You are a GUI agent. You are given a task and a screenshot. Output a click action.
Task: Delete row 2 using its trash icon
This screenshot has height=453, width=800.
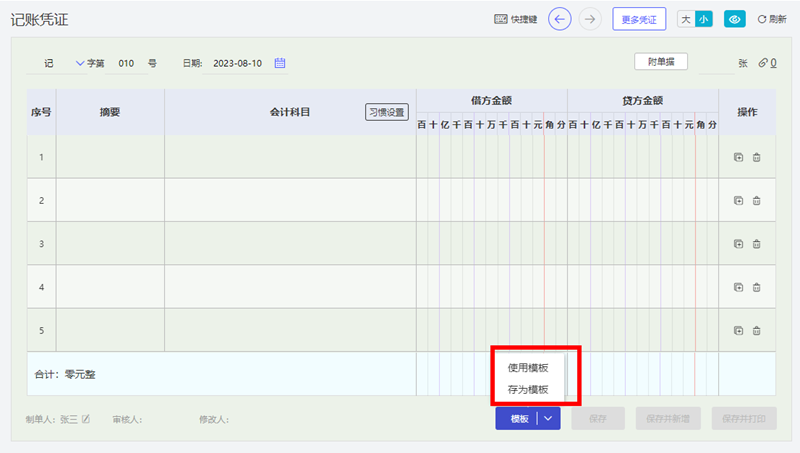tap(757, 200)
